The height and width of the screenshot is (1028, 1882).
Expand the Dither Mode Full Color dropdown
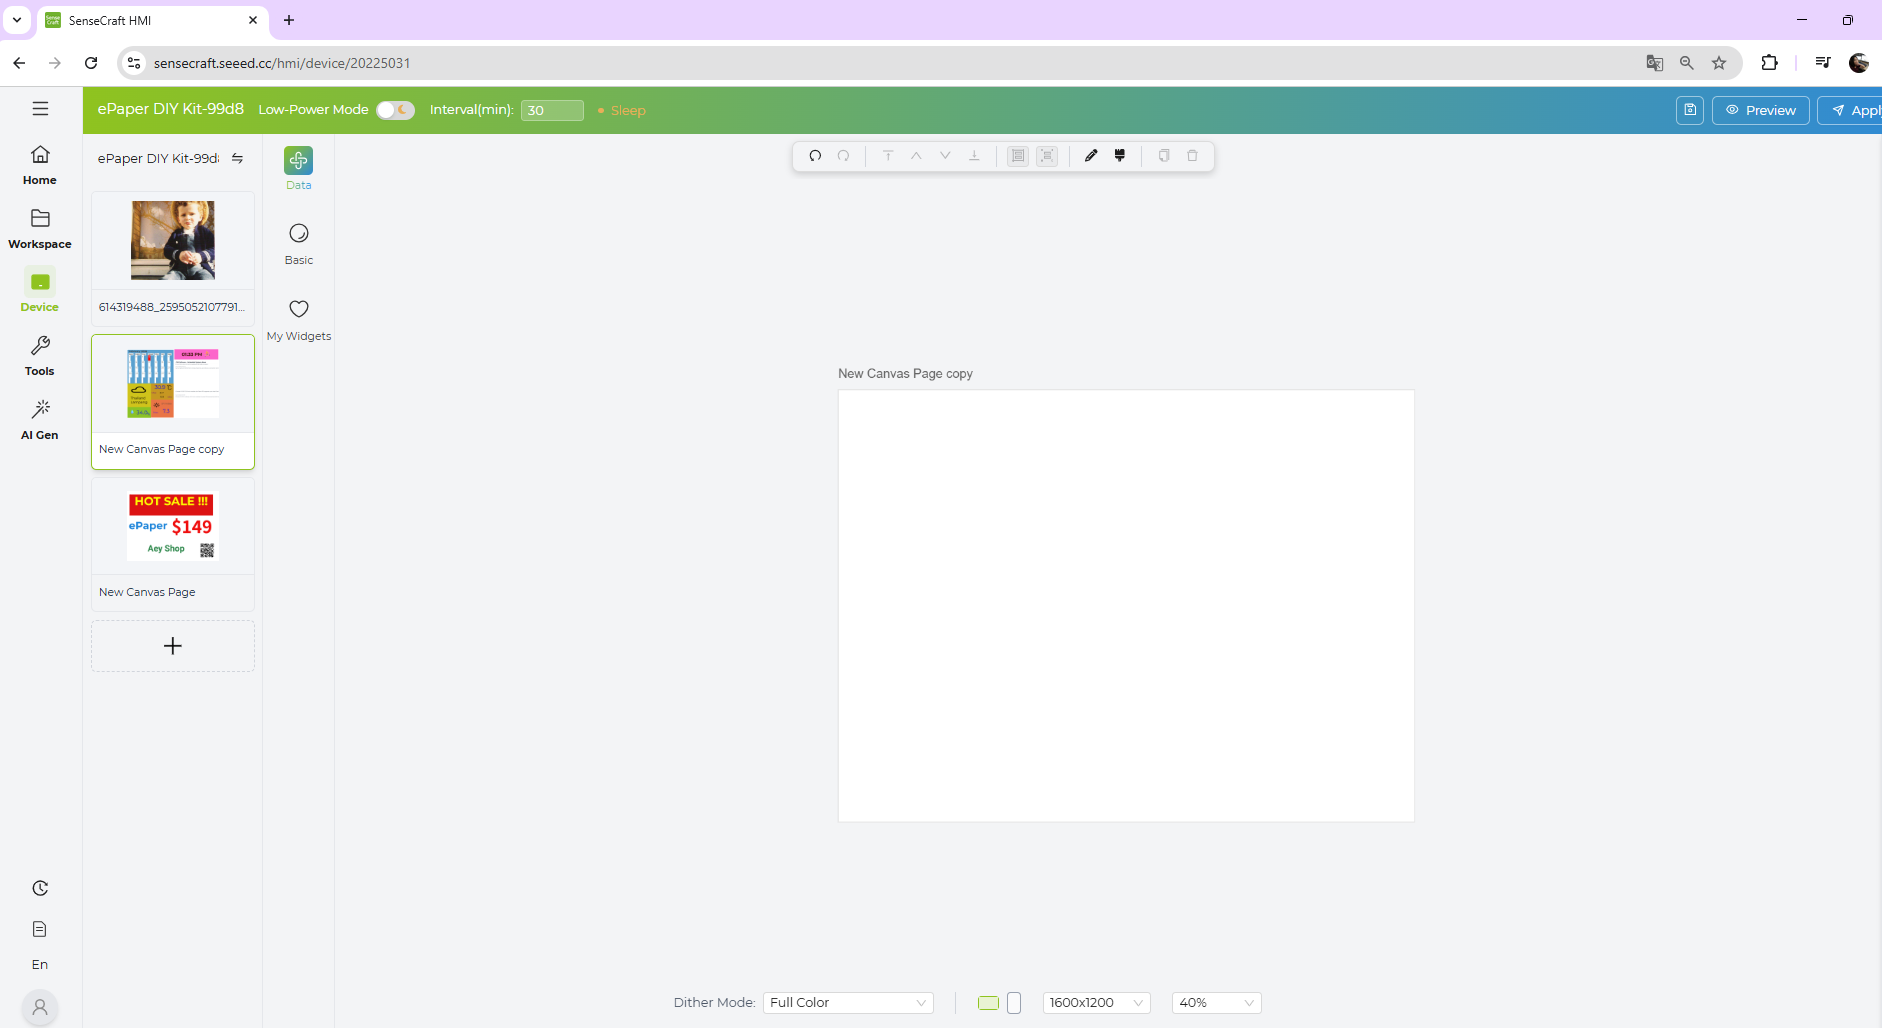coord(847,1003)
